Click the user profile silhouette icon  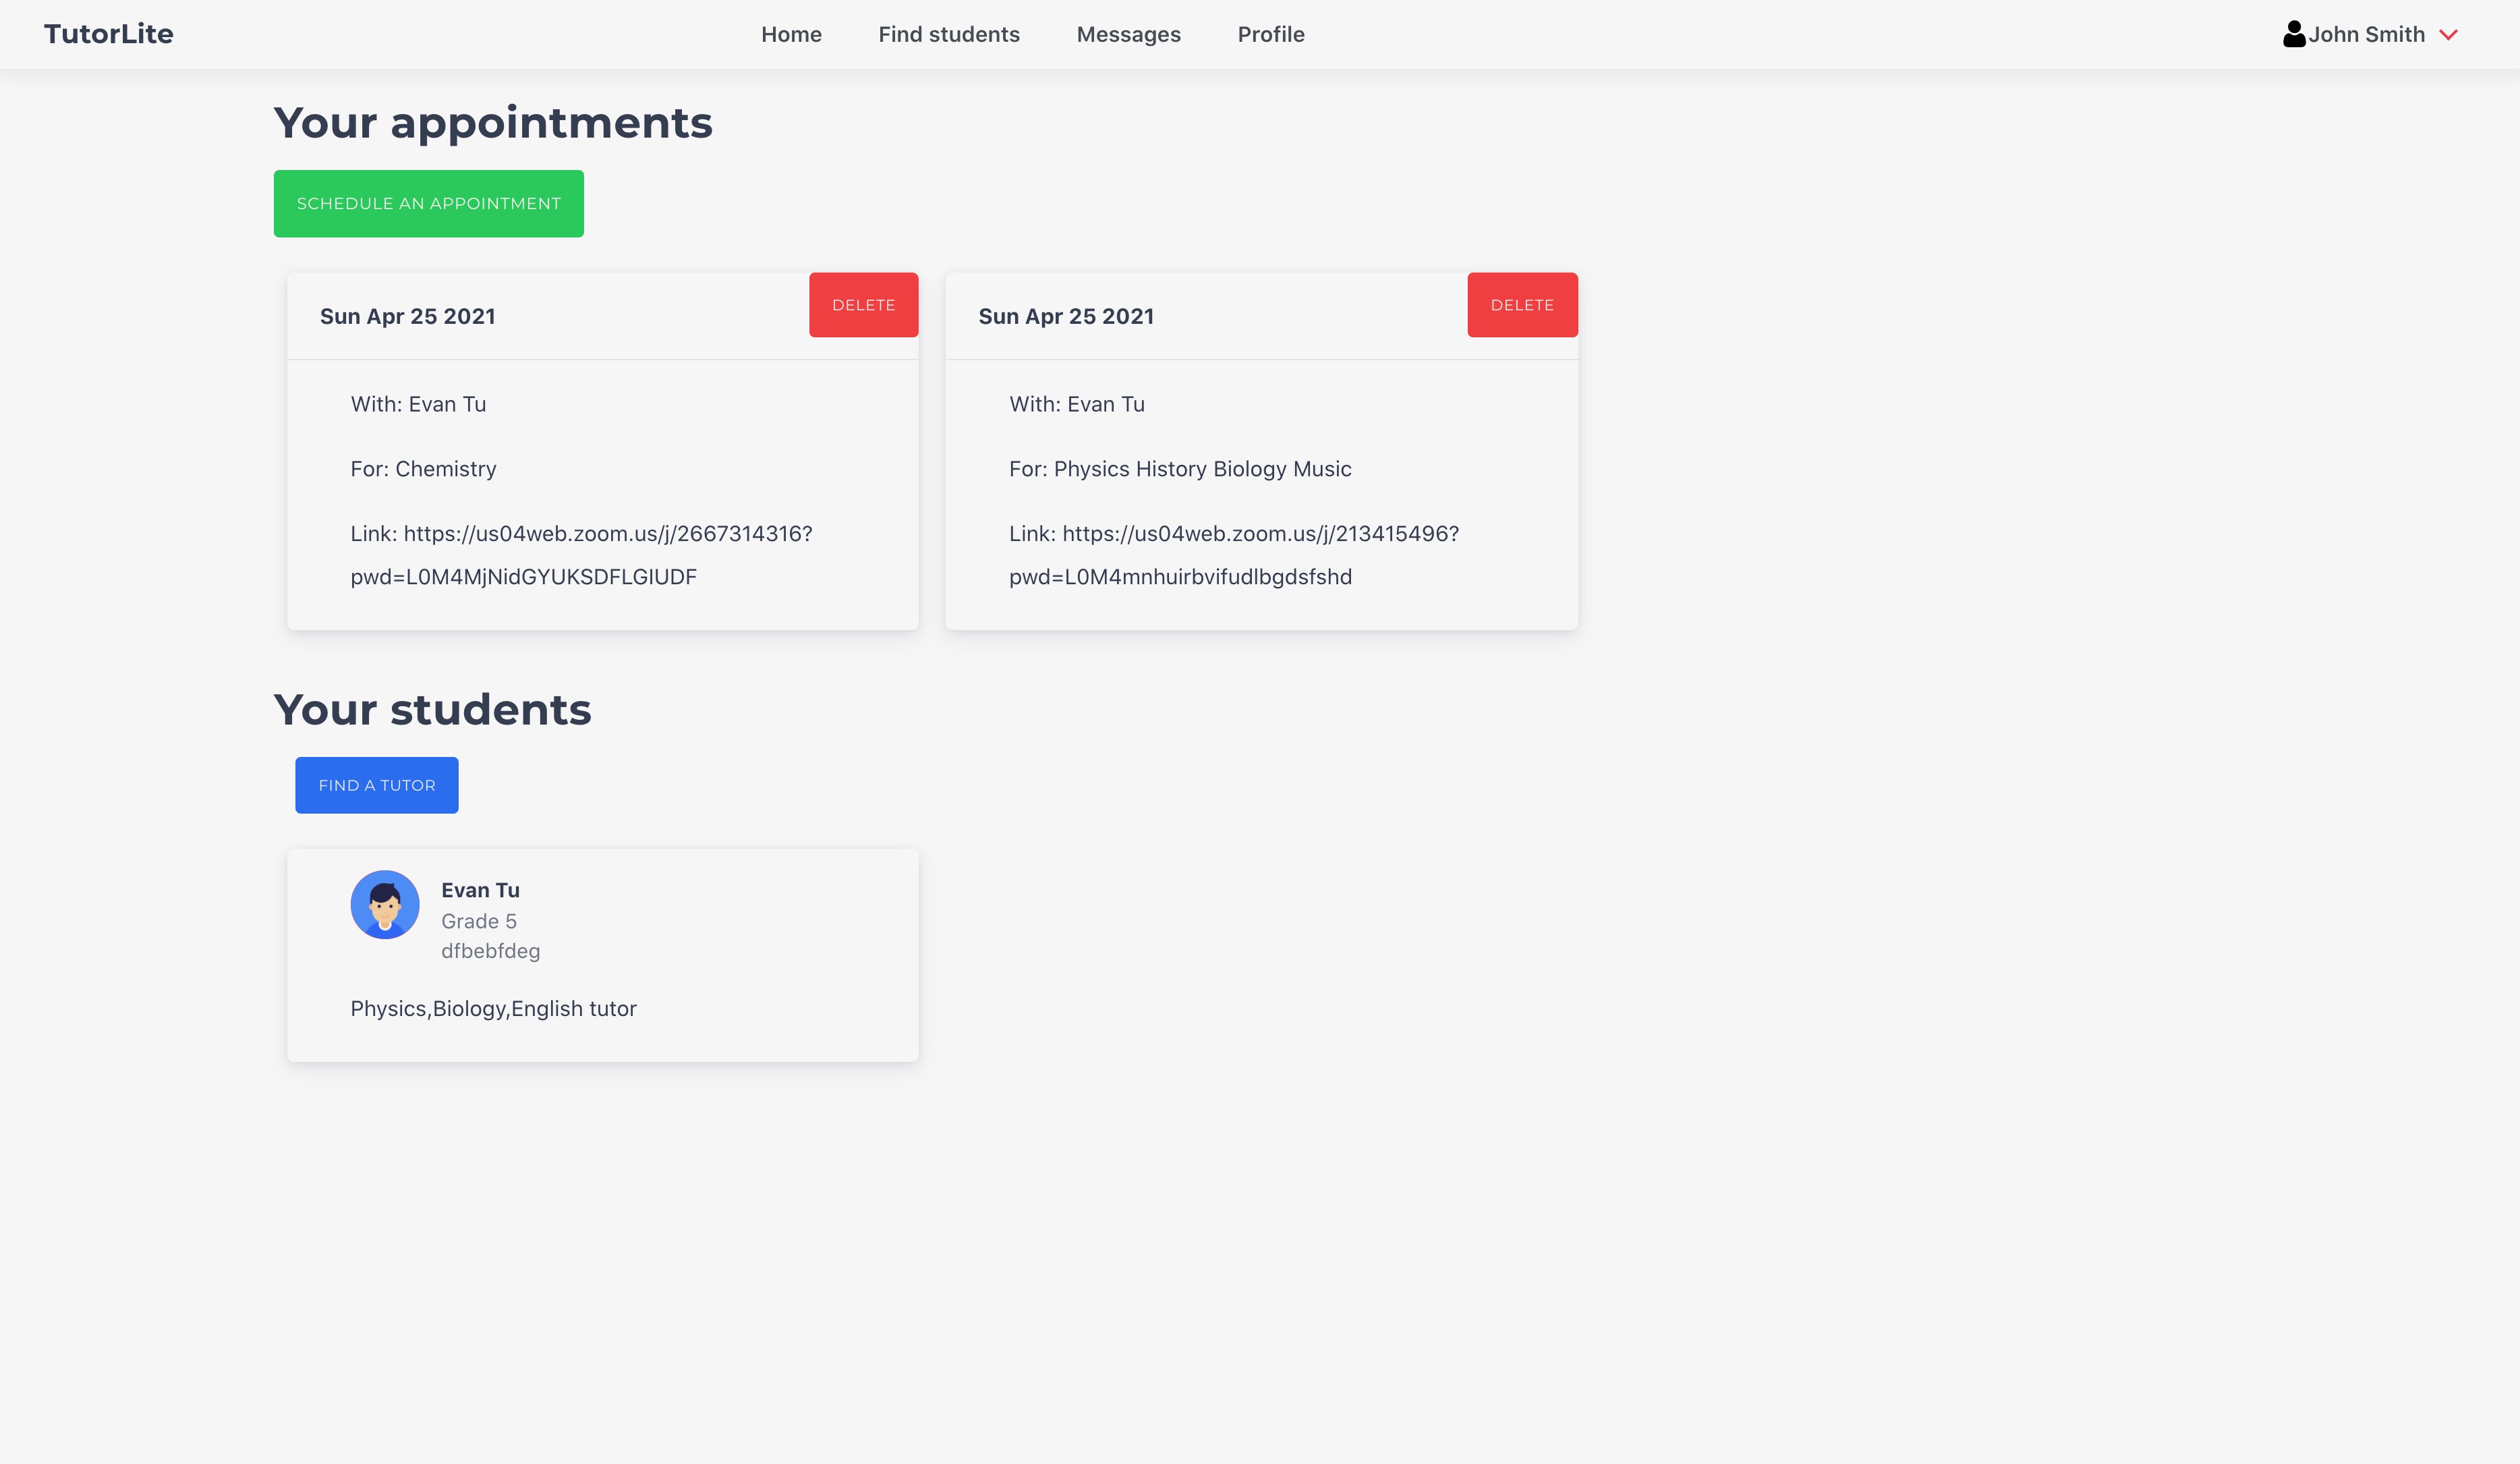pyautogui.click(x=2293, y=34)
